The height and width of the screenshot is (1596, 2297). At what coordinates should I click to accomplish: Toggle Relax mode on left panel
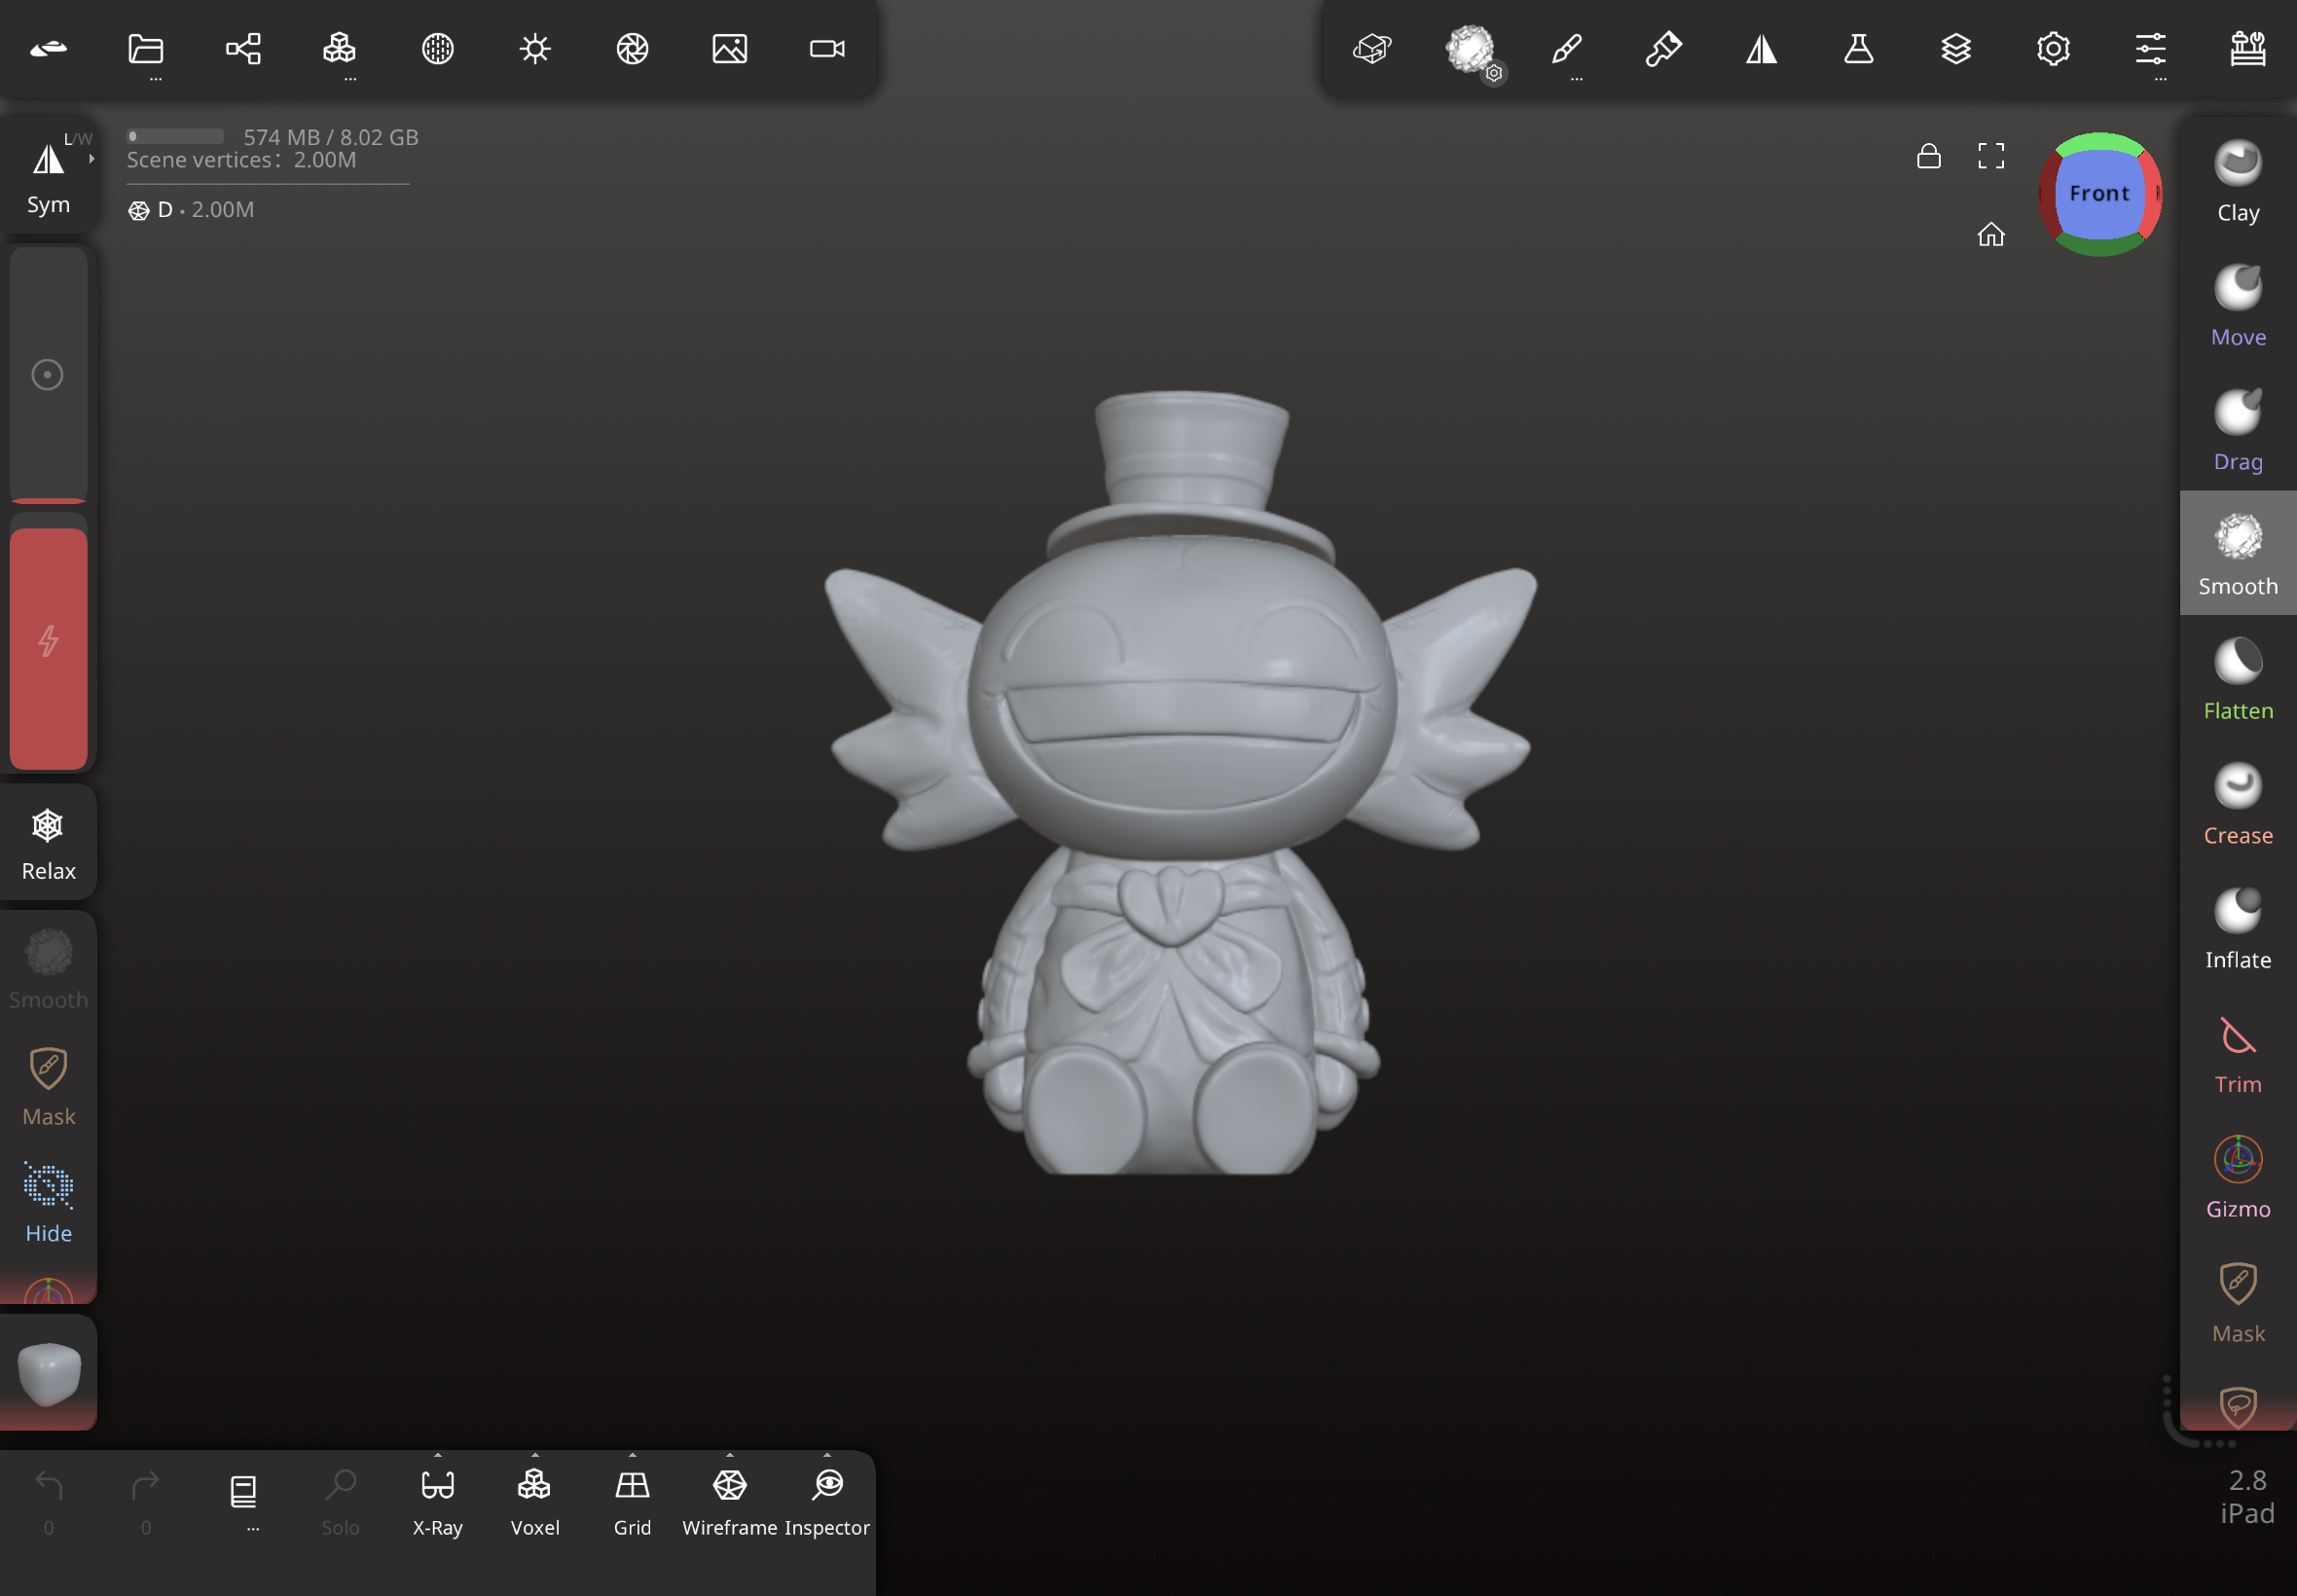(48, 843)
